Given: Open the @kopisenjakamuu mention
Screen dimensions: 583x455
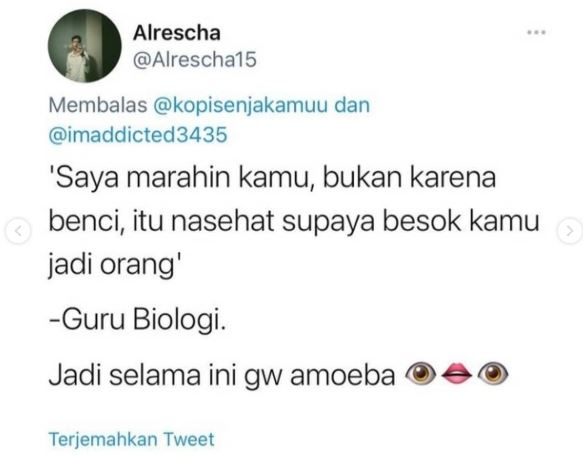Looking at the screenshot, I should coord(241,105).
